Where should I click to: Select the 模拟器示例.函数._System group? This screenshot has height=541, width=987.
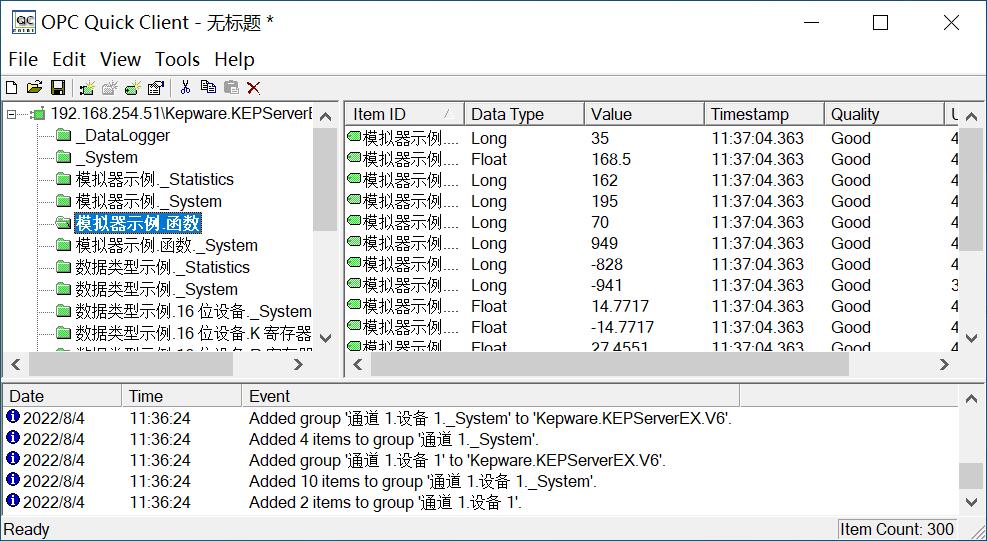tap(167, 246)
